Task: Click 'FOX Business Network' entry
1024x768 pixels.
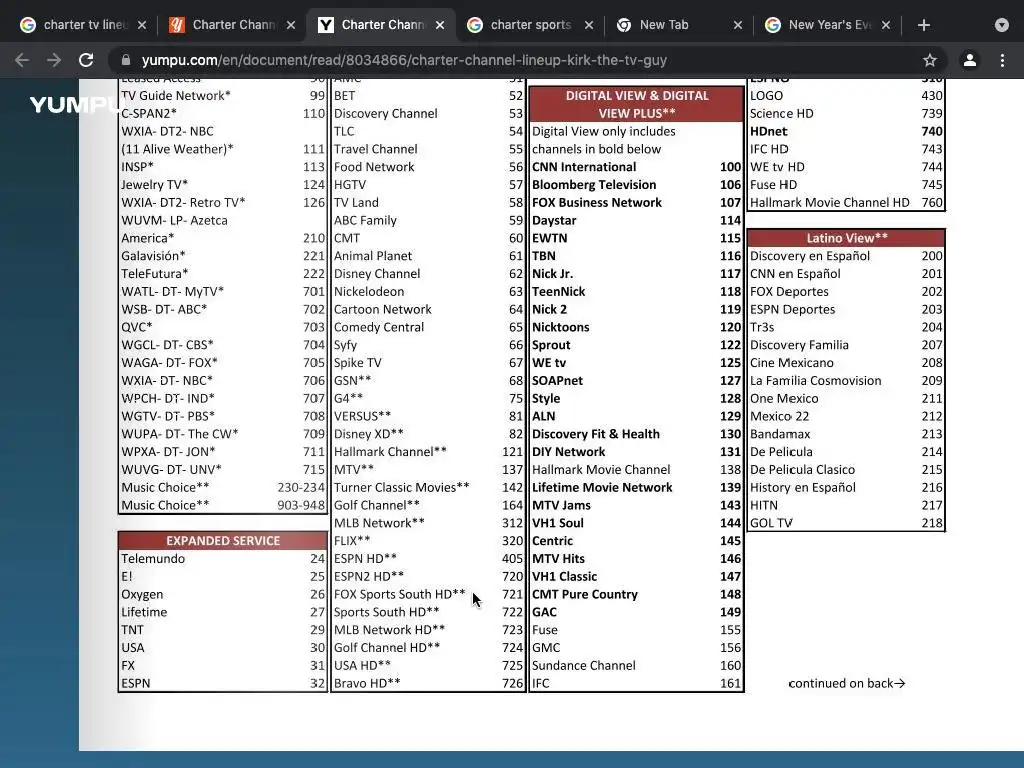Action: 637,202
